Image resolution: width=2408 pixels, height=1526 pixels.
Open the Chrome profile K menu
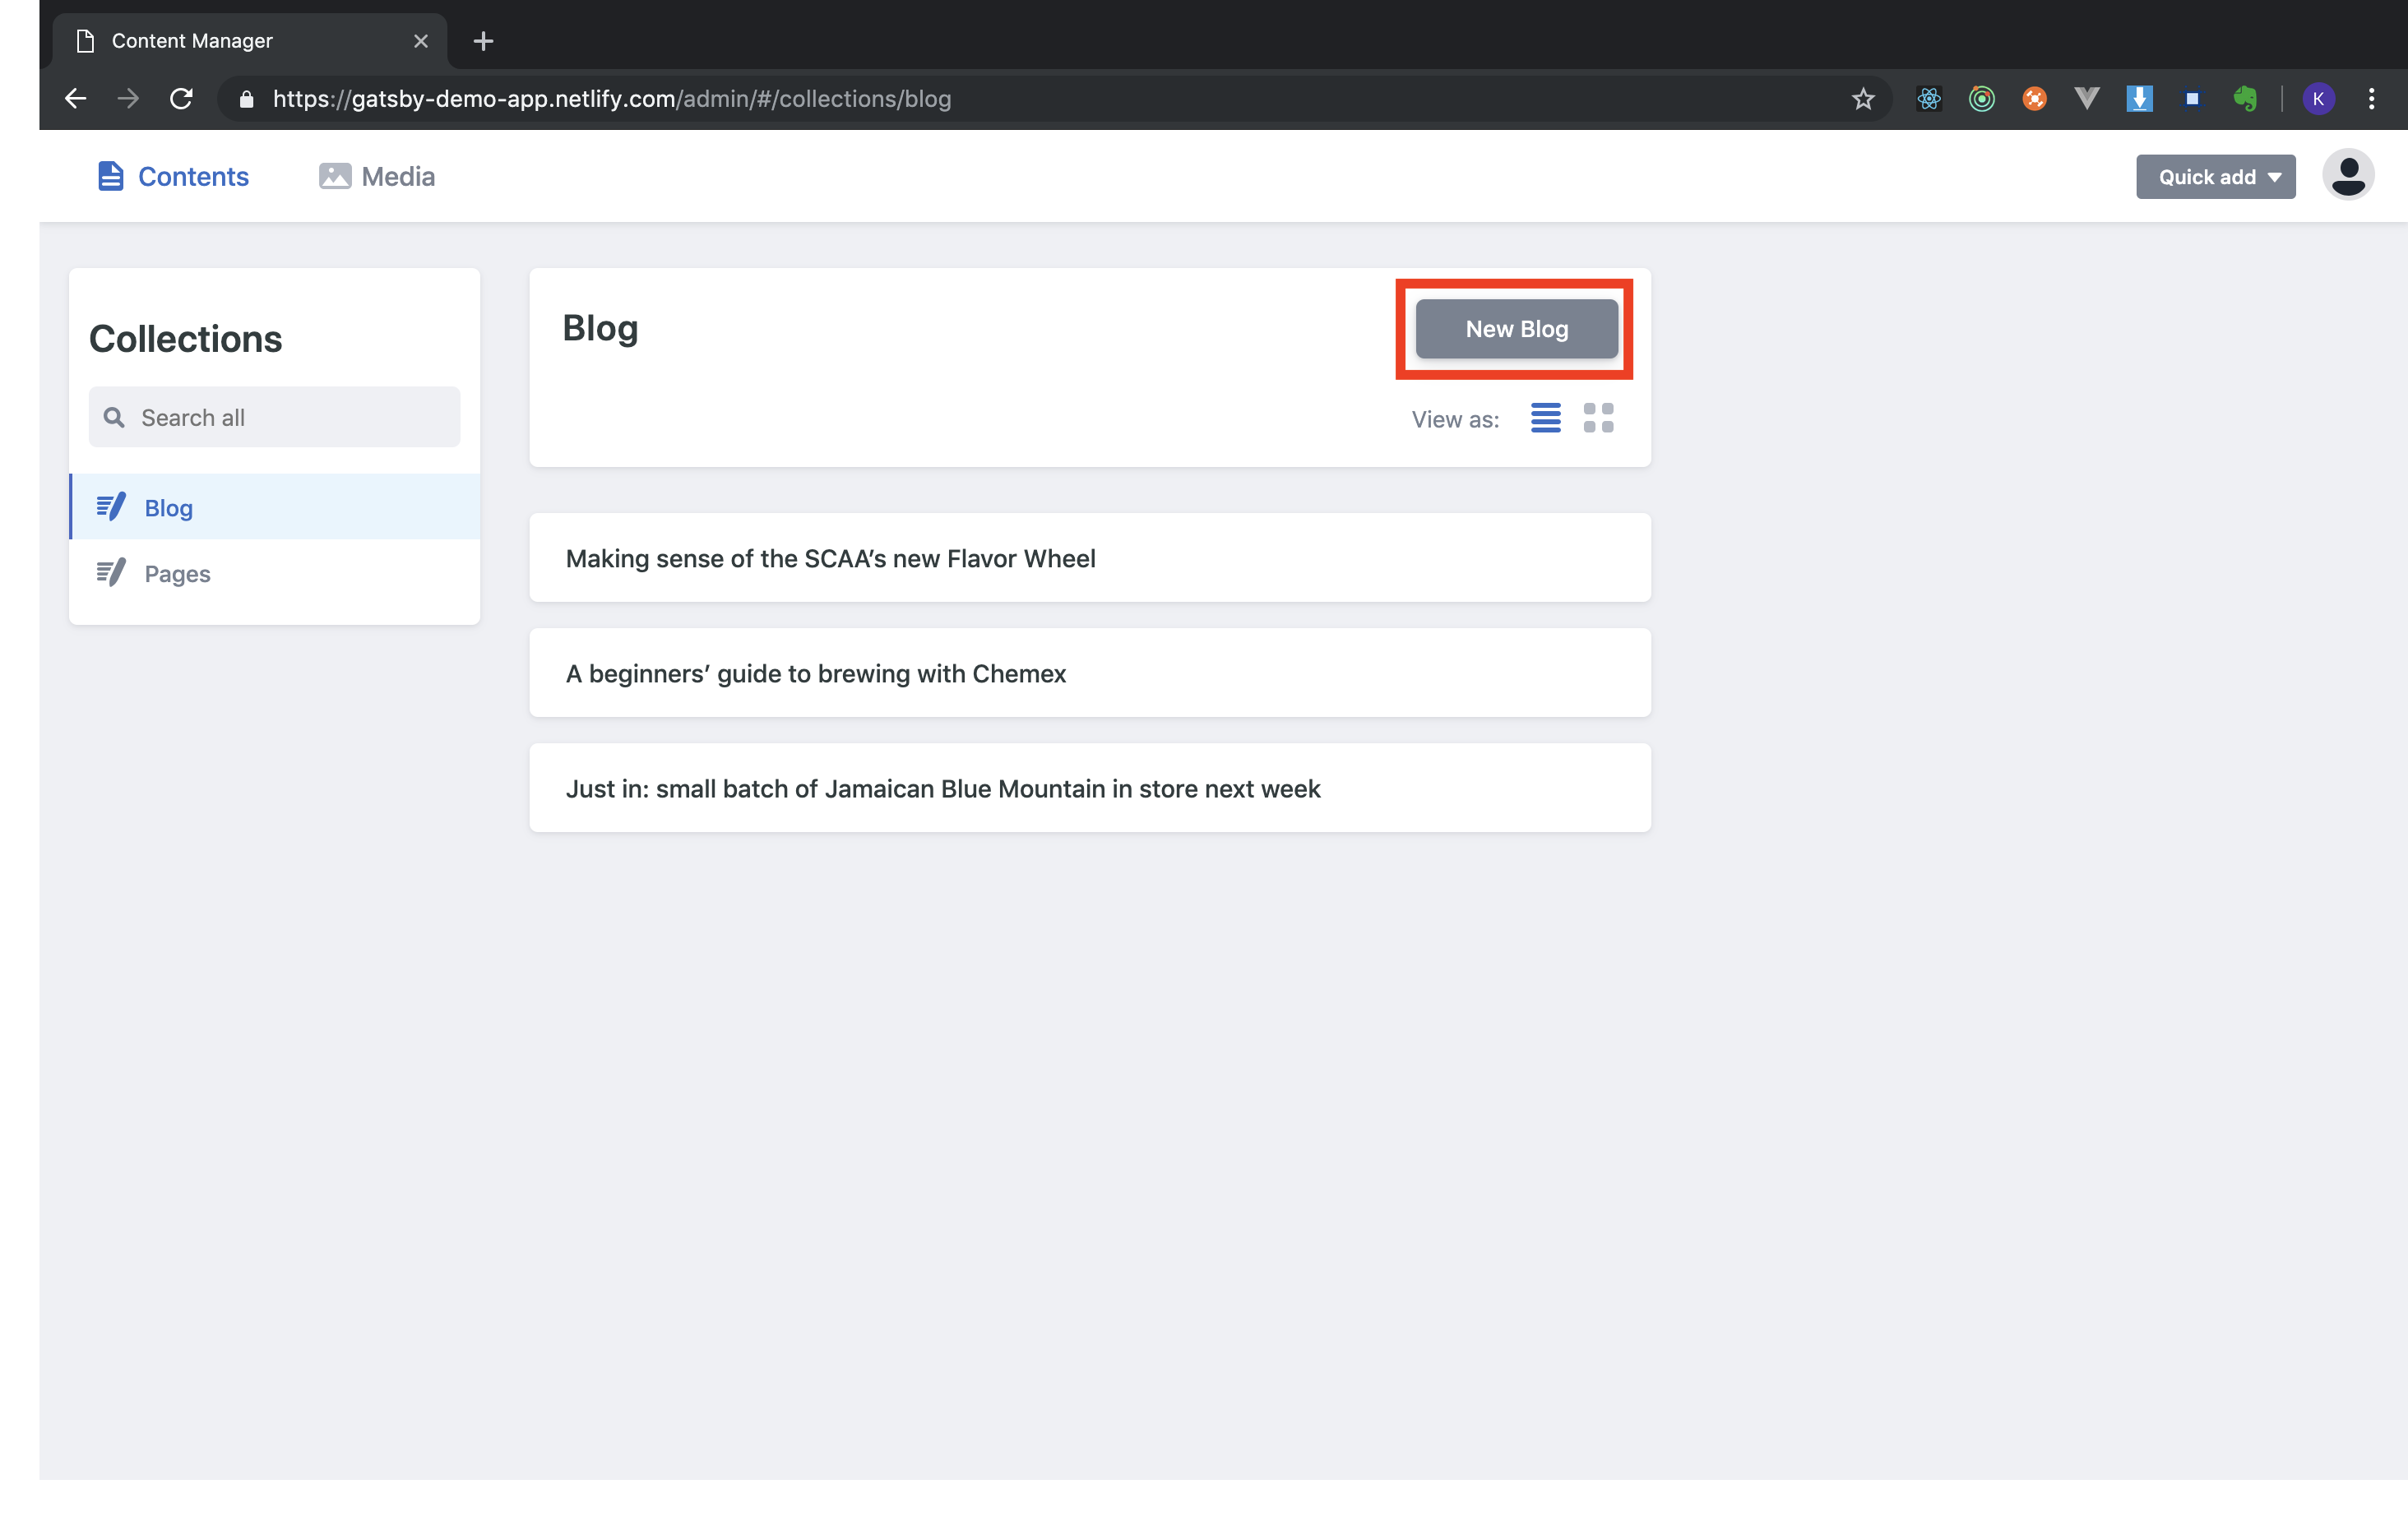(2318, 99)
